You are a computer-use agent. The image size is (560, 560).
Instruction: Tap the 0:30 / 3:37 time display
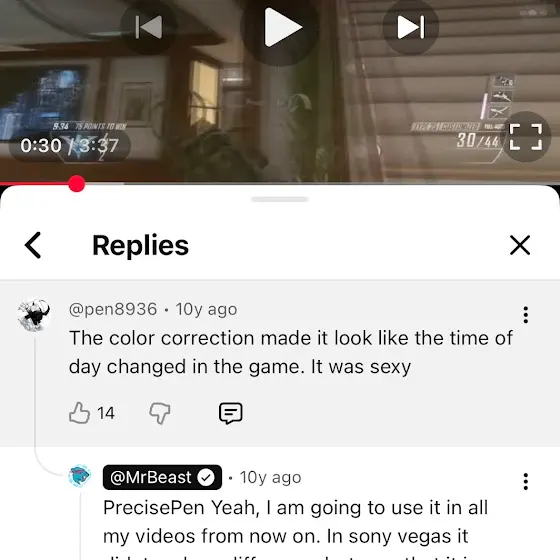click(x=69, y=145)
